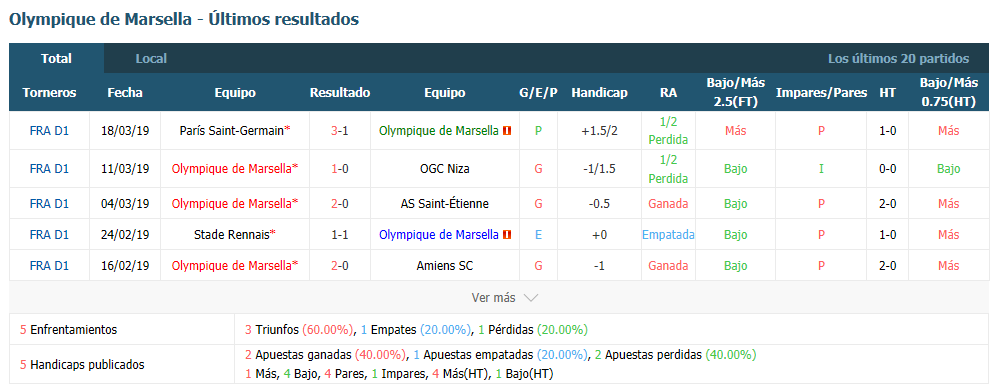Click FRA D1 league for 16/02/19 match
Image resolution: width=996 pixels, height=391 pixels.
coord(50,266)
